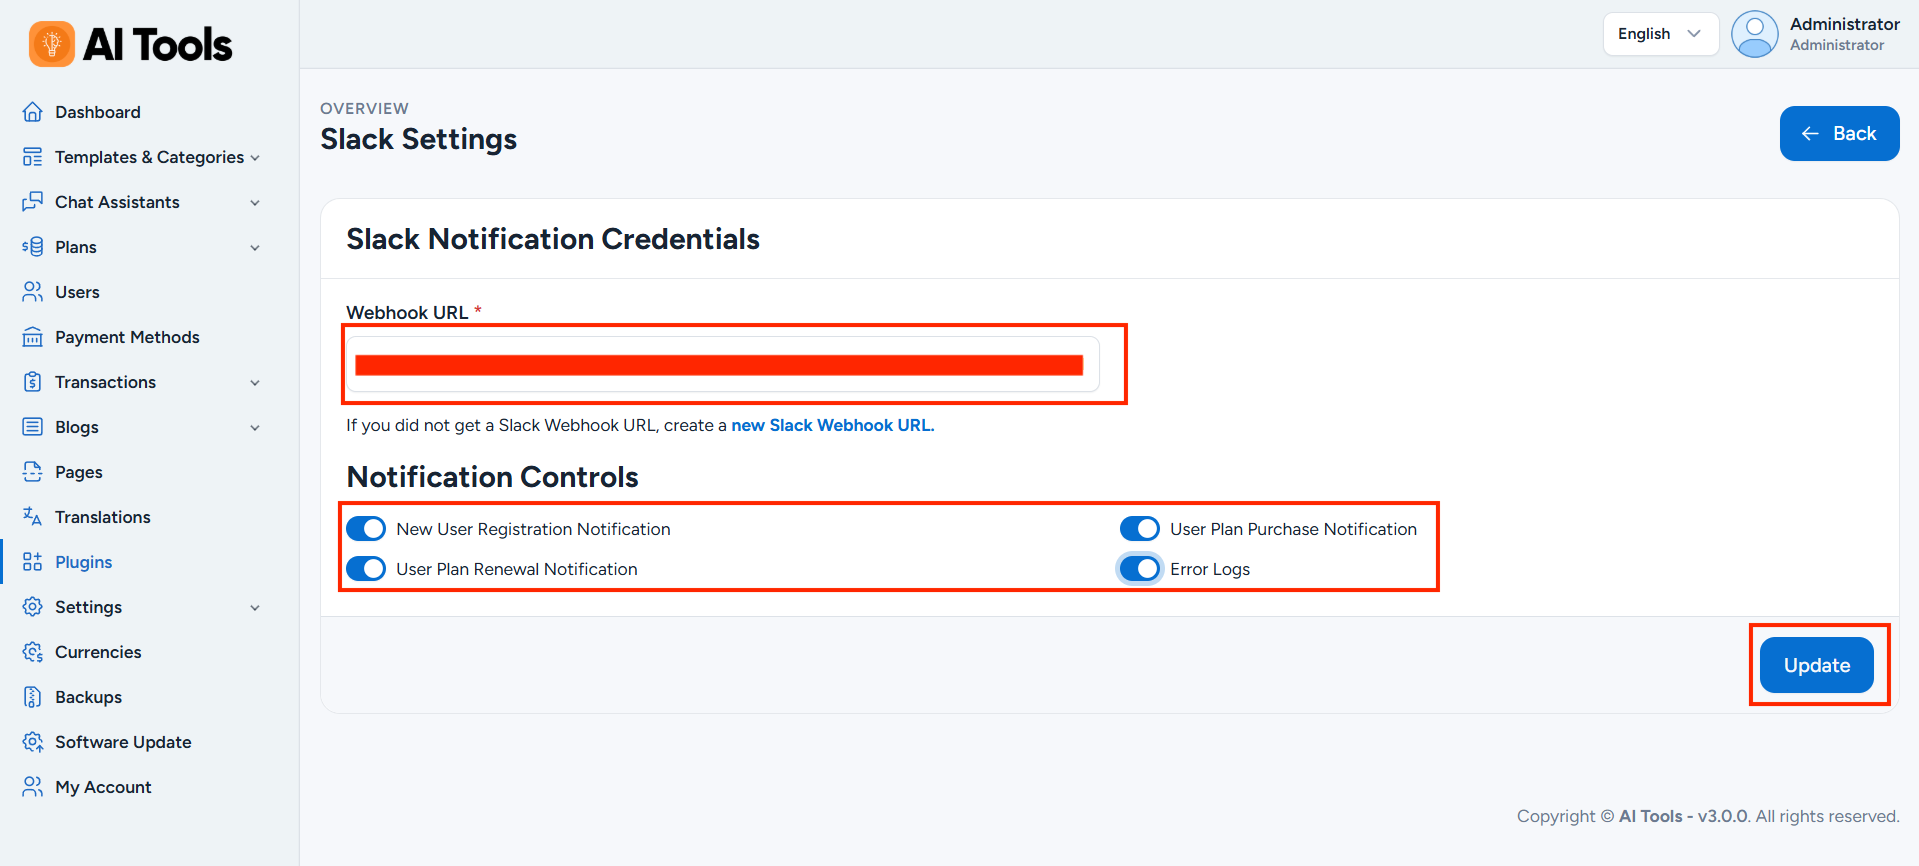Click the Slack Settings page heading
The height and width of the screenshot is (866, 1919).
(418, 139)
